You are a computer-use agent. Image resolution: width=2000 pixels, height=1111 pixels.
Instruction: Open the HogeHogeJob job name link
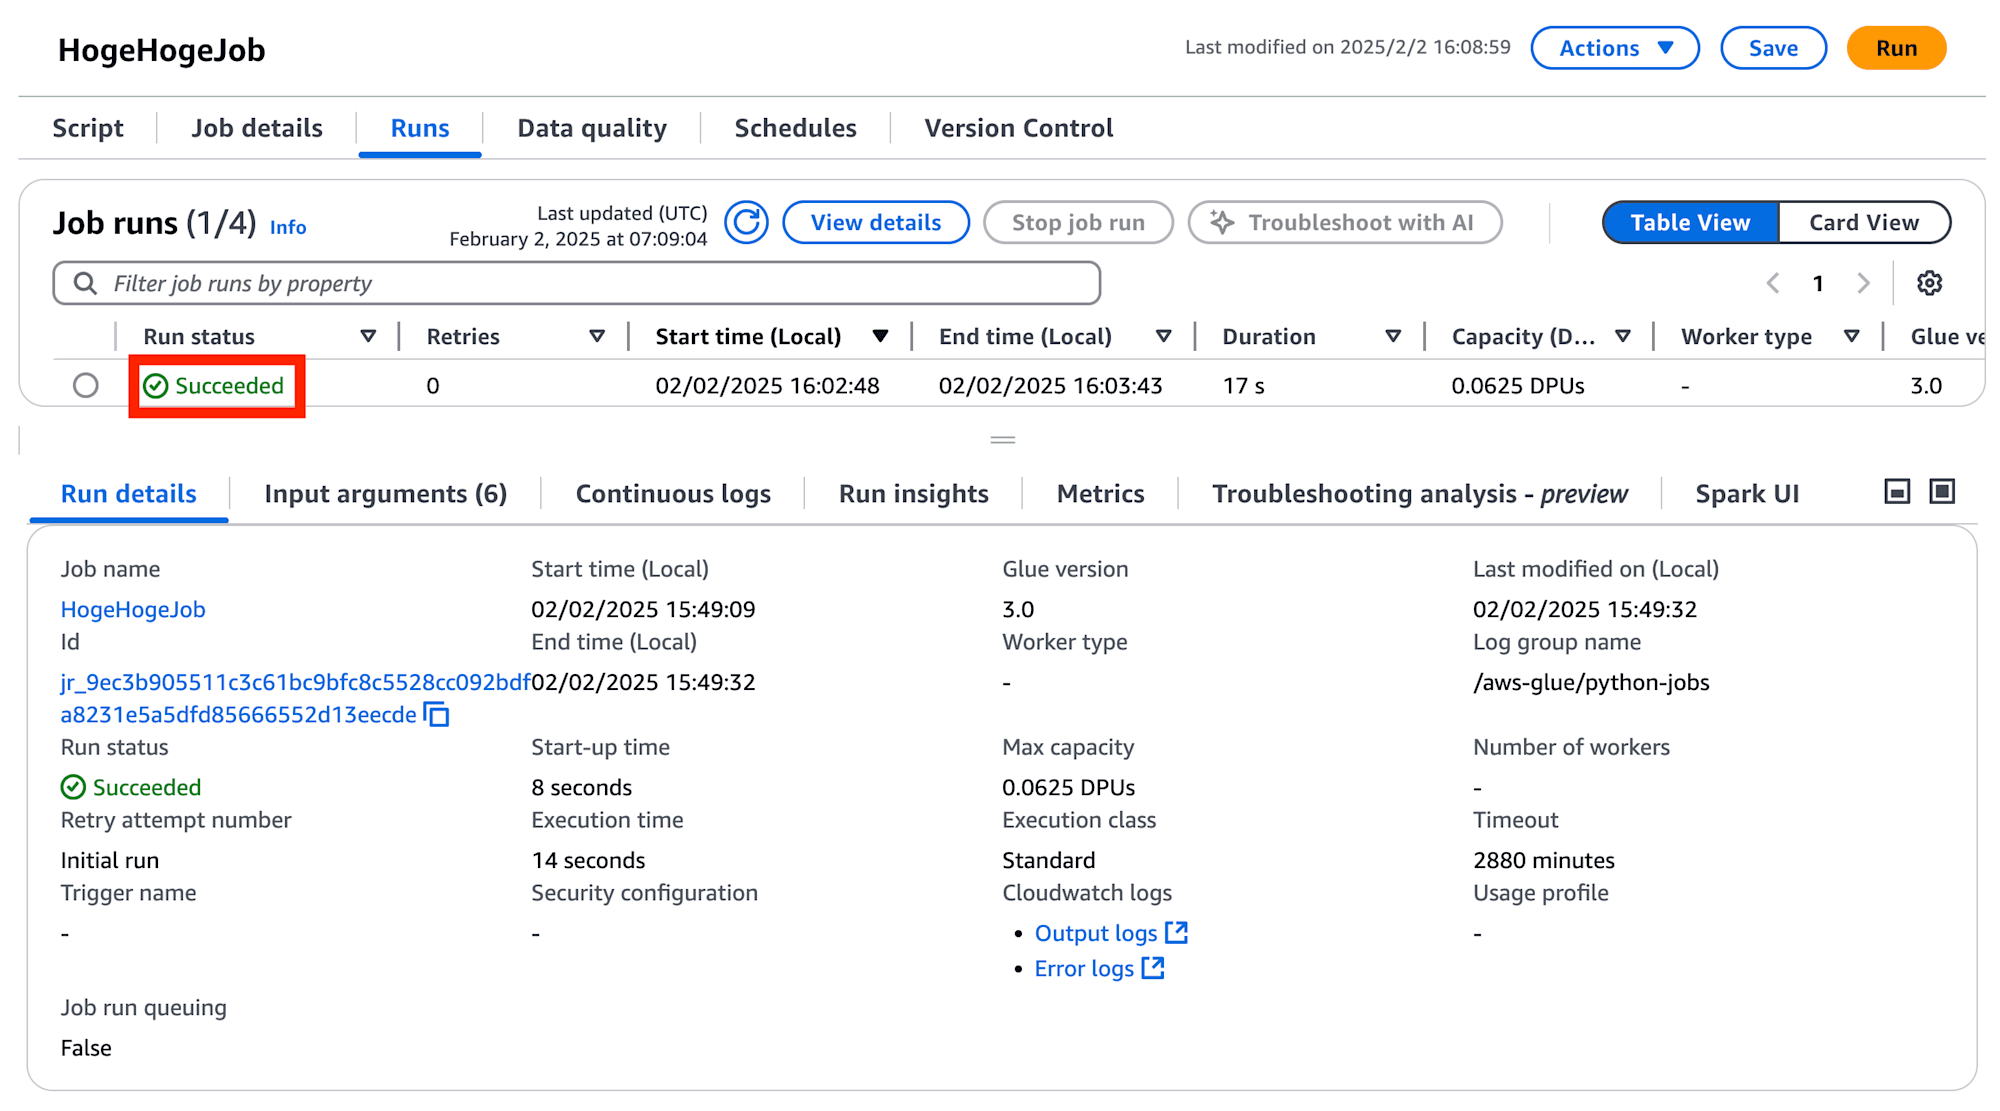[x=133, y=609]
